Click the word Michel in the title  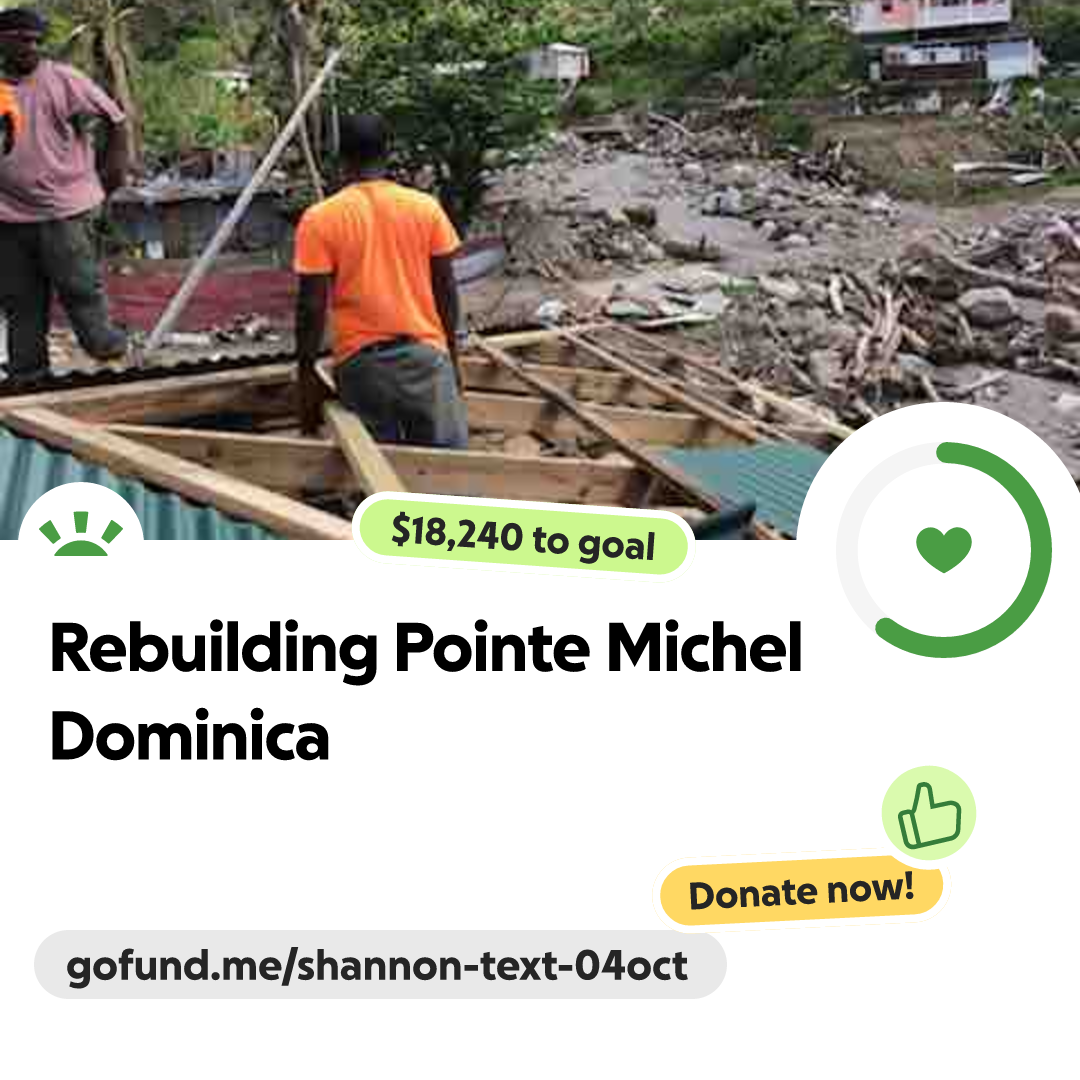point(705,647)
